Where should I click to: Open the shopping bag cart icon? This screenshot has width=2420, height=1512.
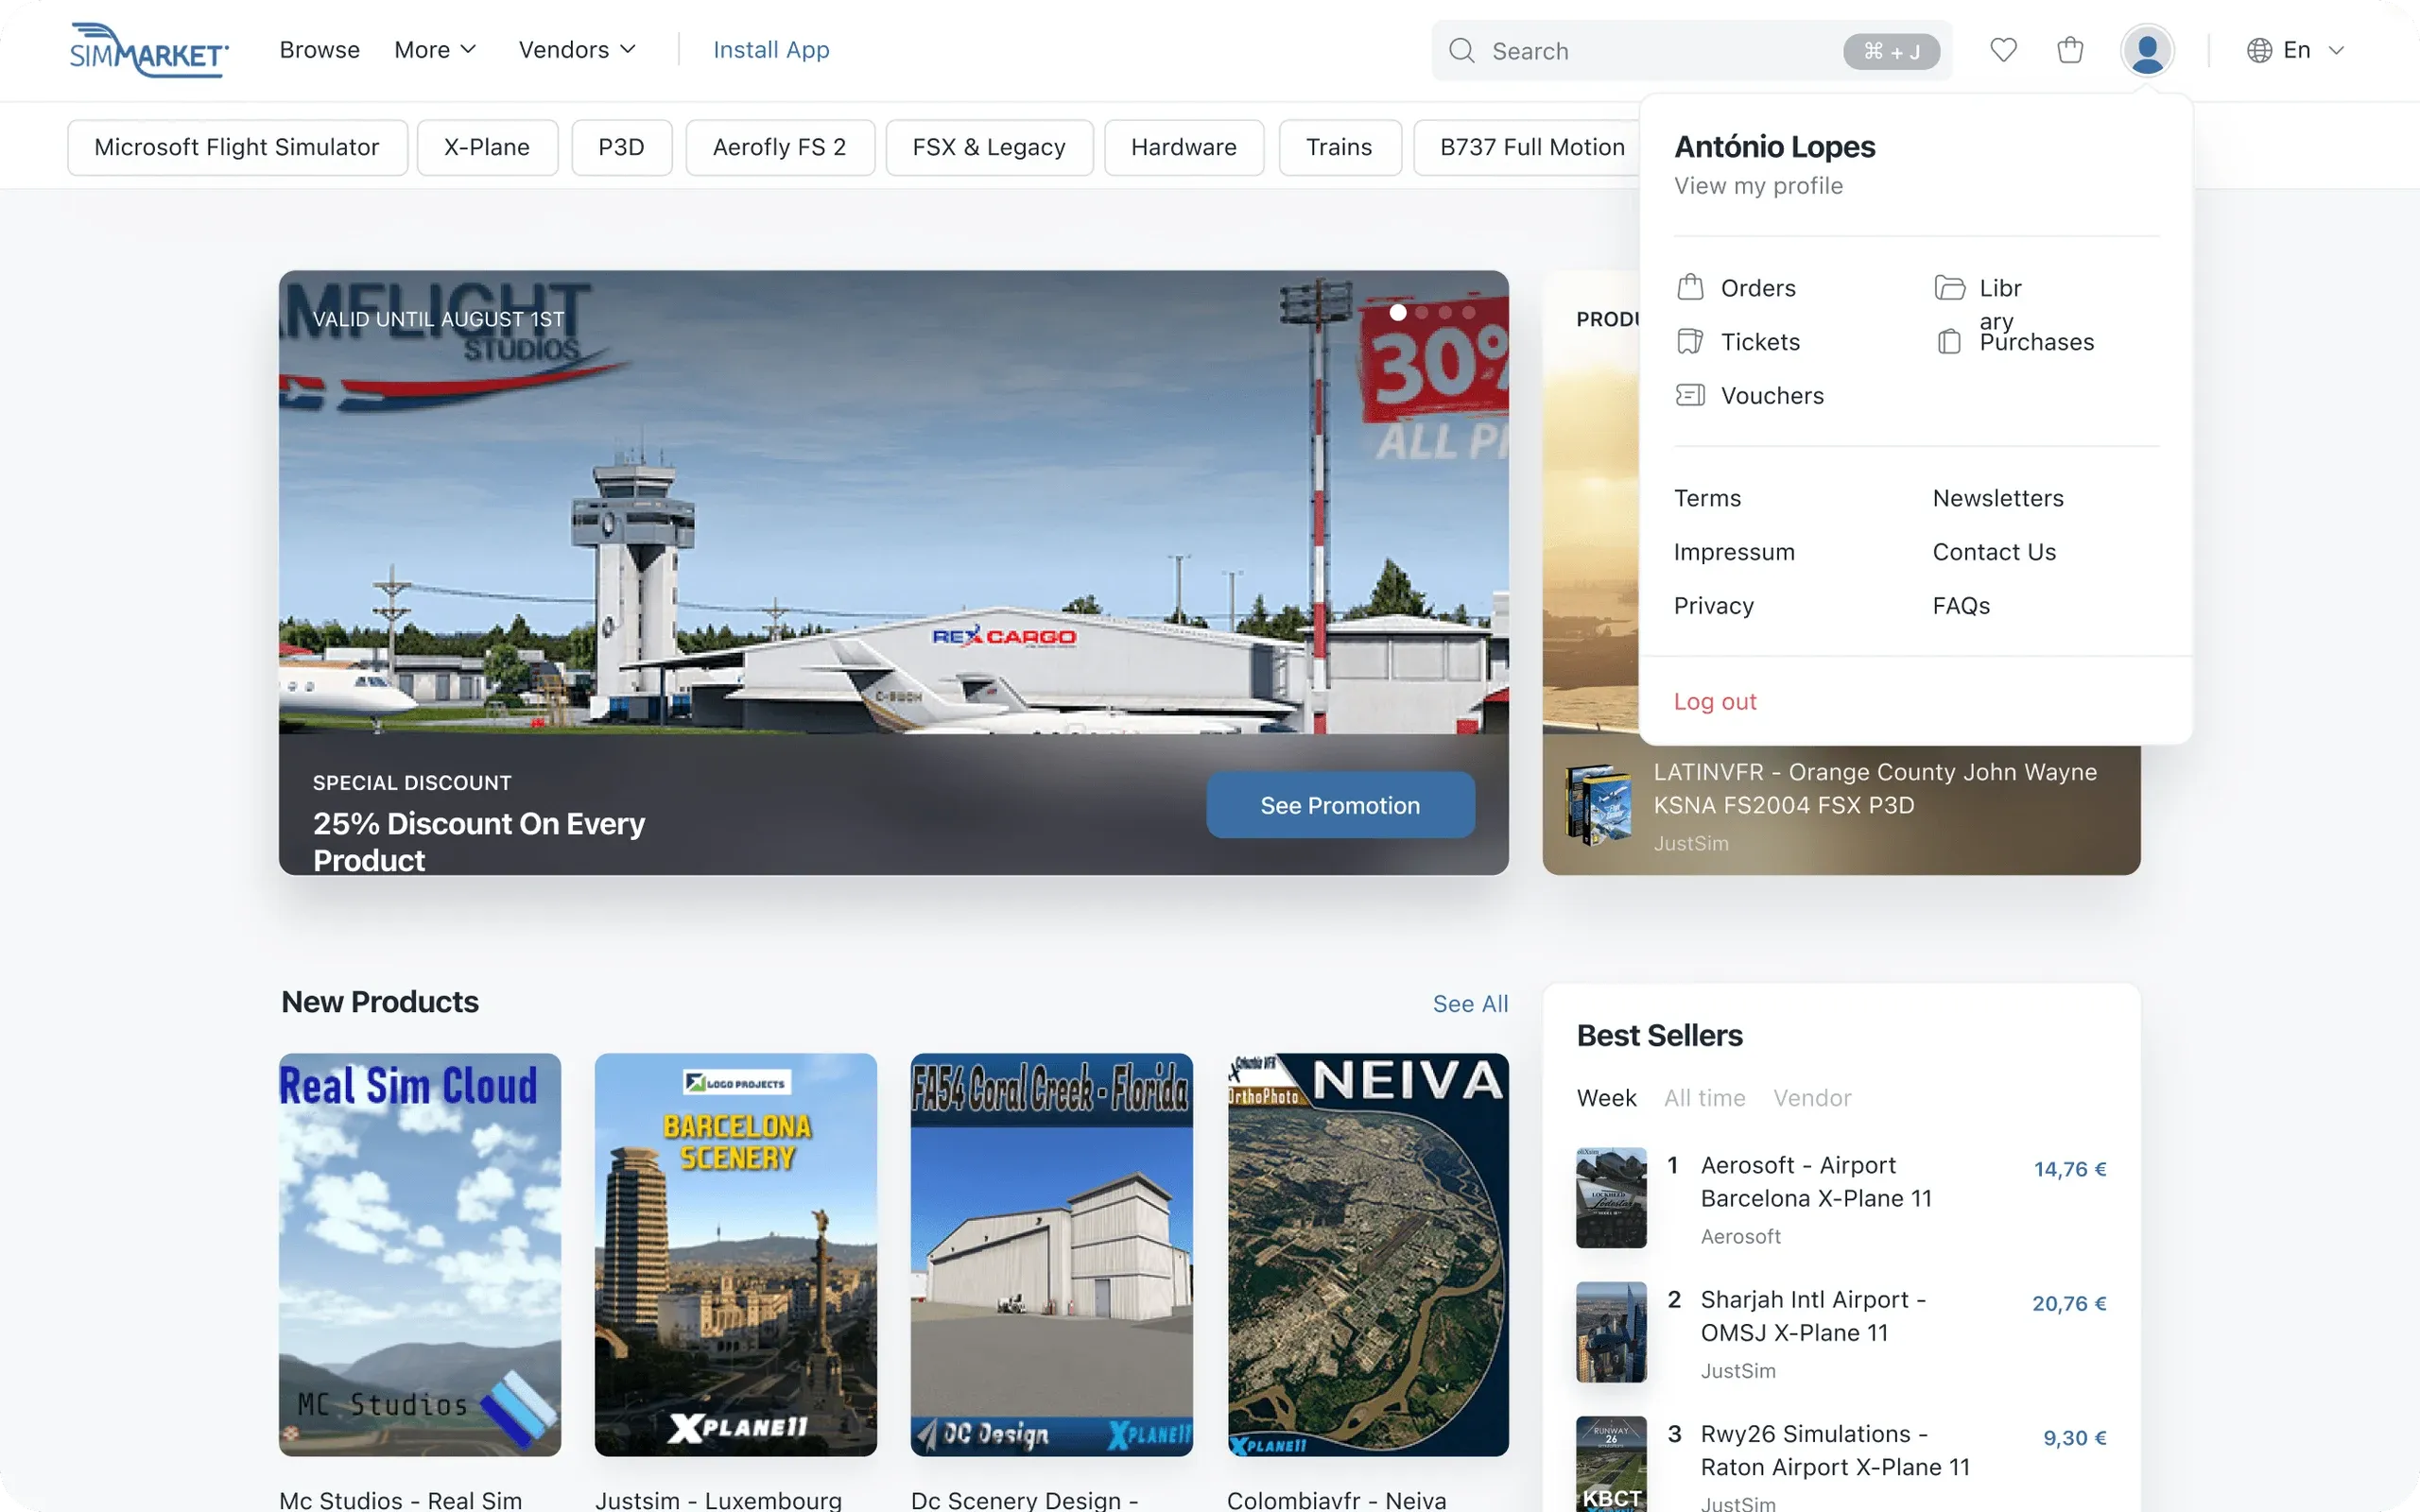click(x=2070, y=50)
